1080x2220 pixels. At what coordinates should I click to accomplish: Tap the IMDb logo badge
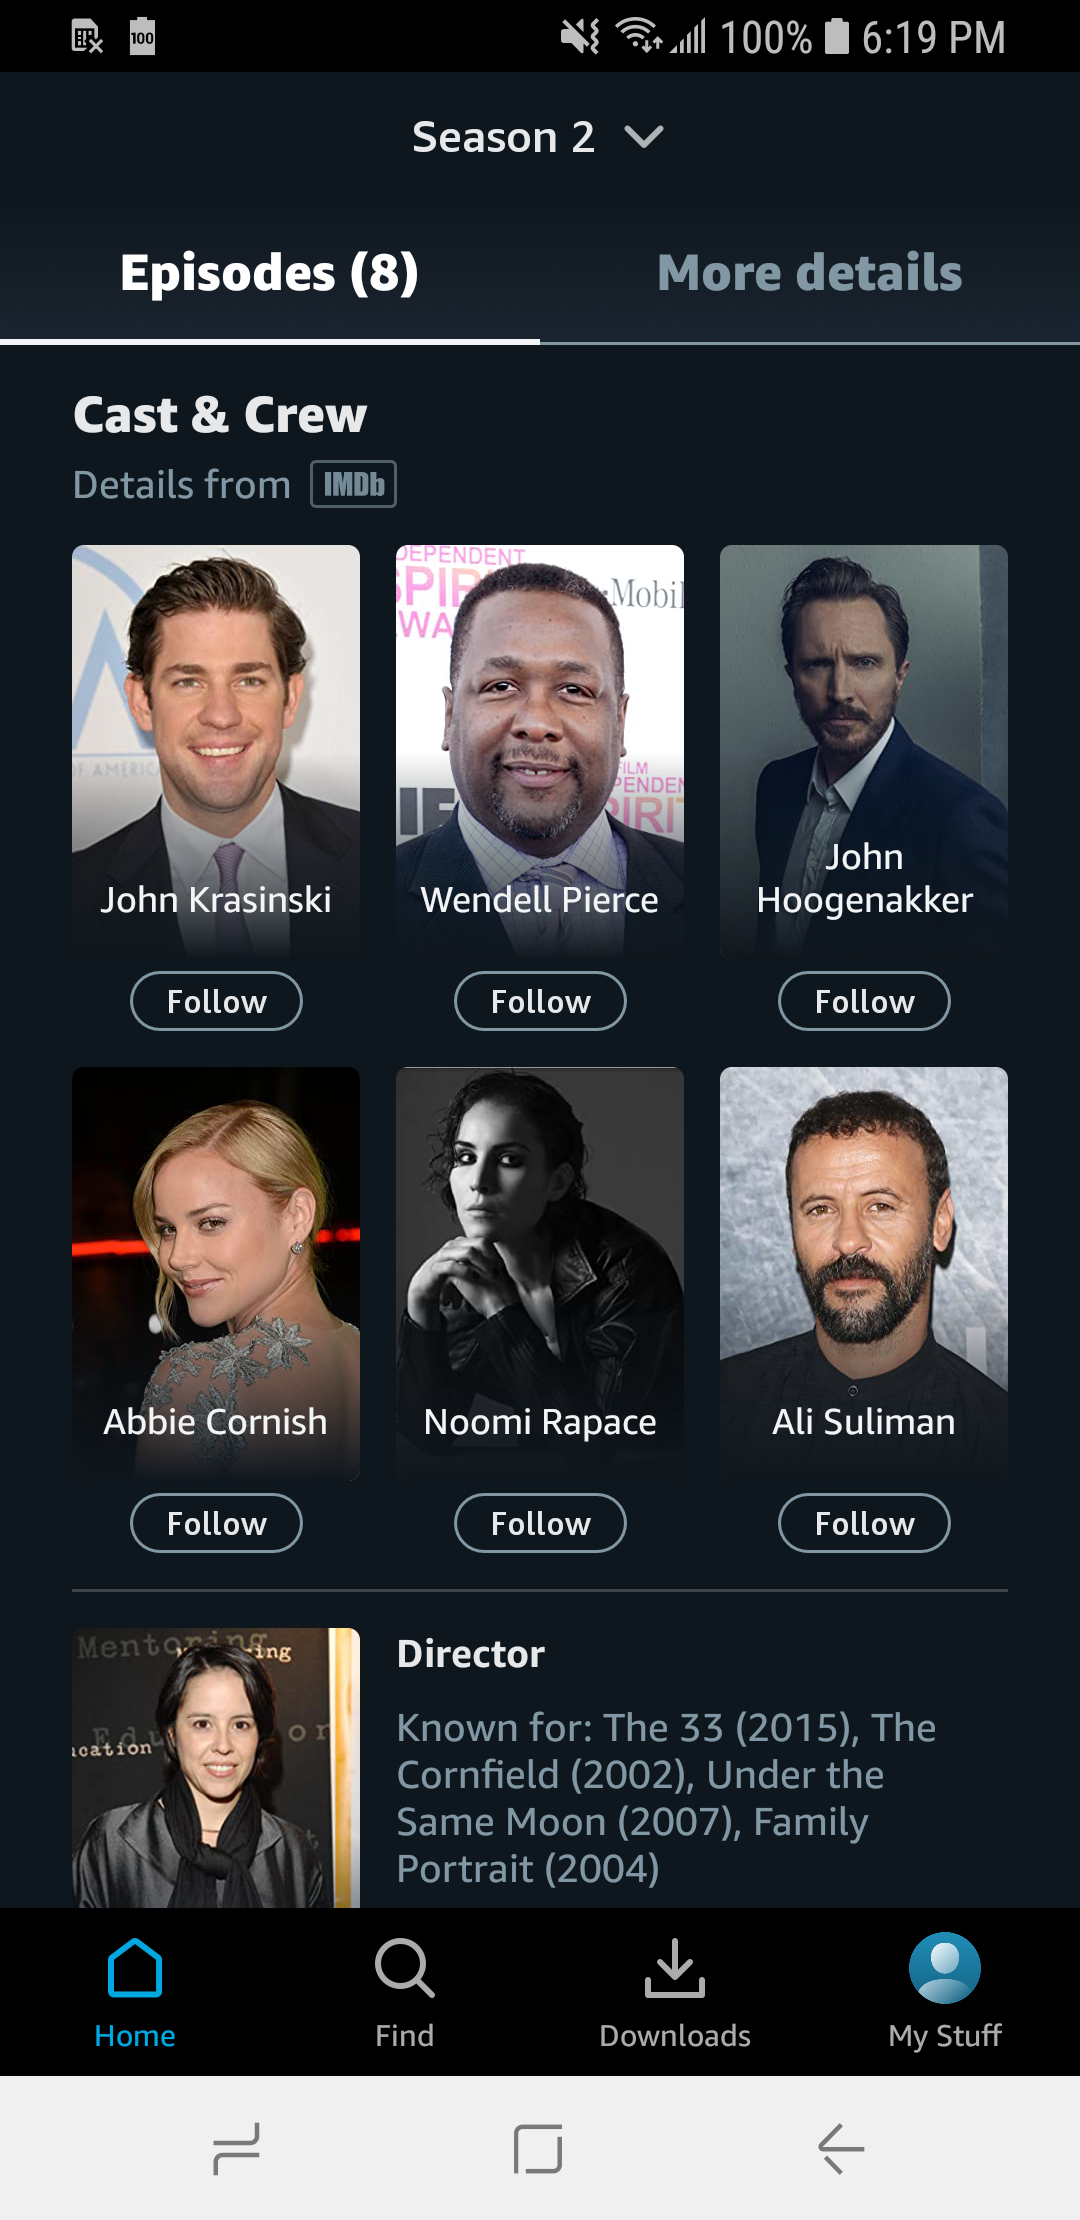353,484
